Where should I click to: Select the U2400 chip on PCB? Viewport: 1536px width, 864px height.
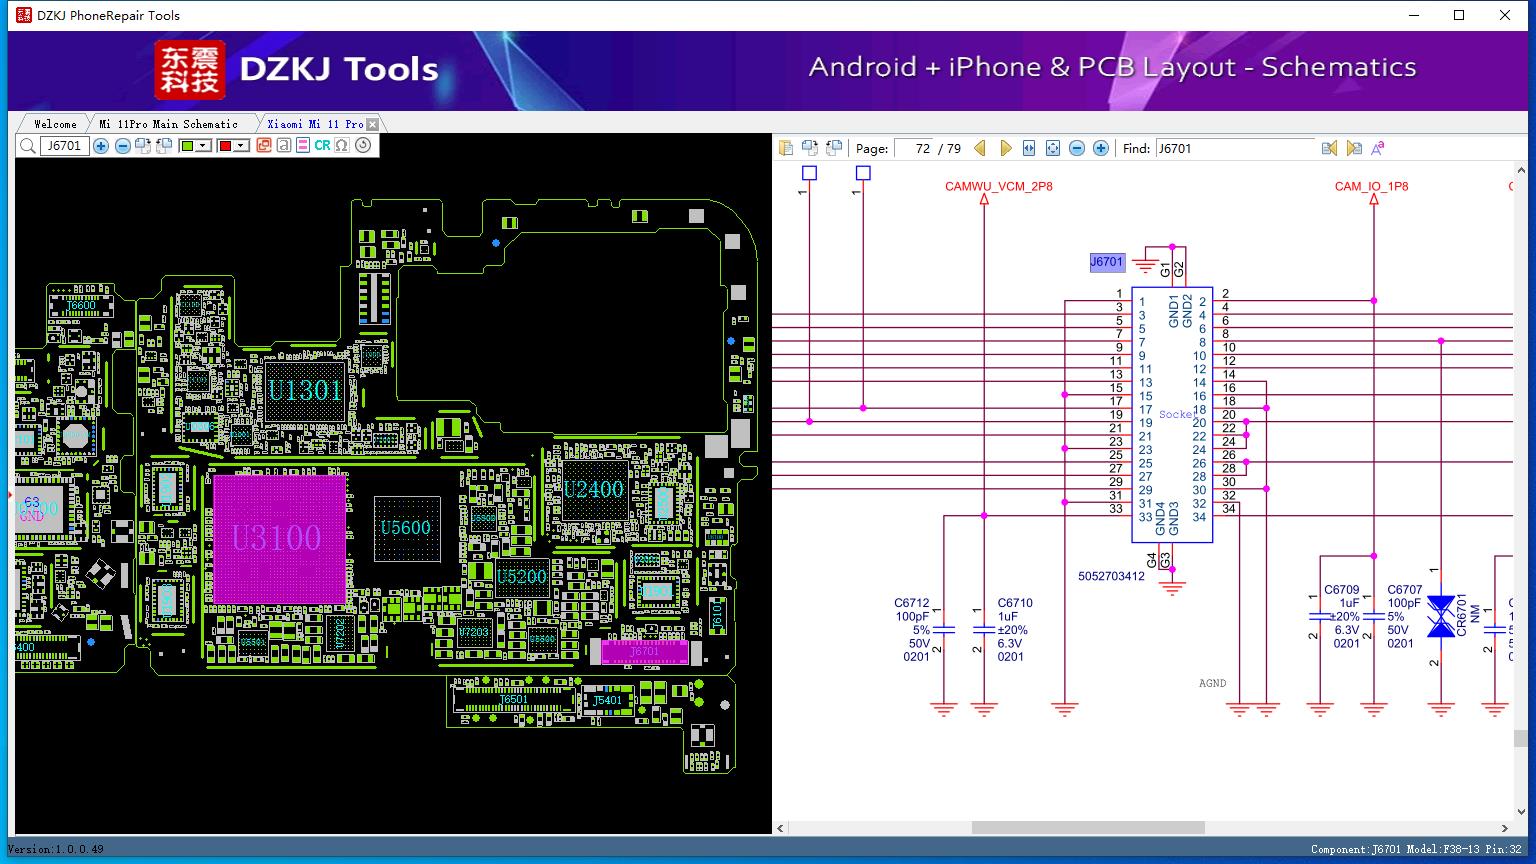tap(594, 489)
